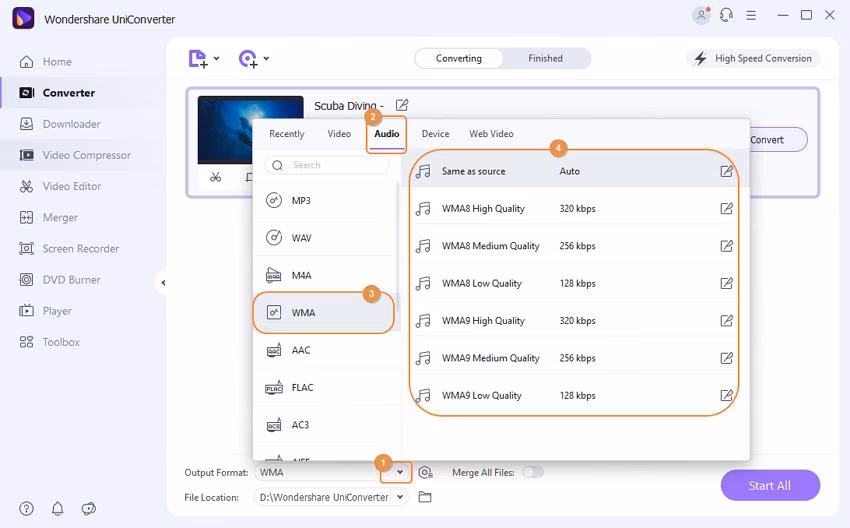The height and width of the screenshot is (528, 850).
Task: Select the Video format tab
Action: (339, 134)
